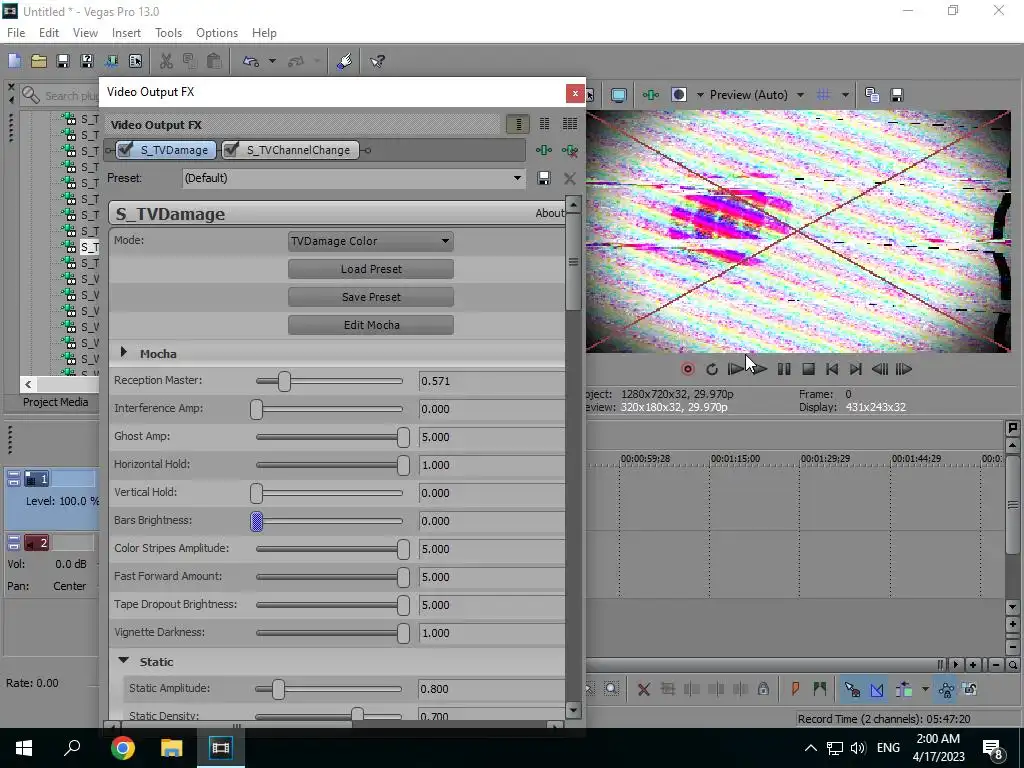Open the Preview (Auto) quality dropdown
1024x768 pixels.
[x=800, y=95]
